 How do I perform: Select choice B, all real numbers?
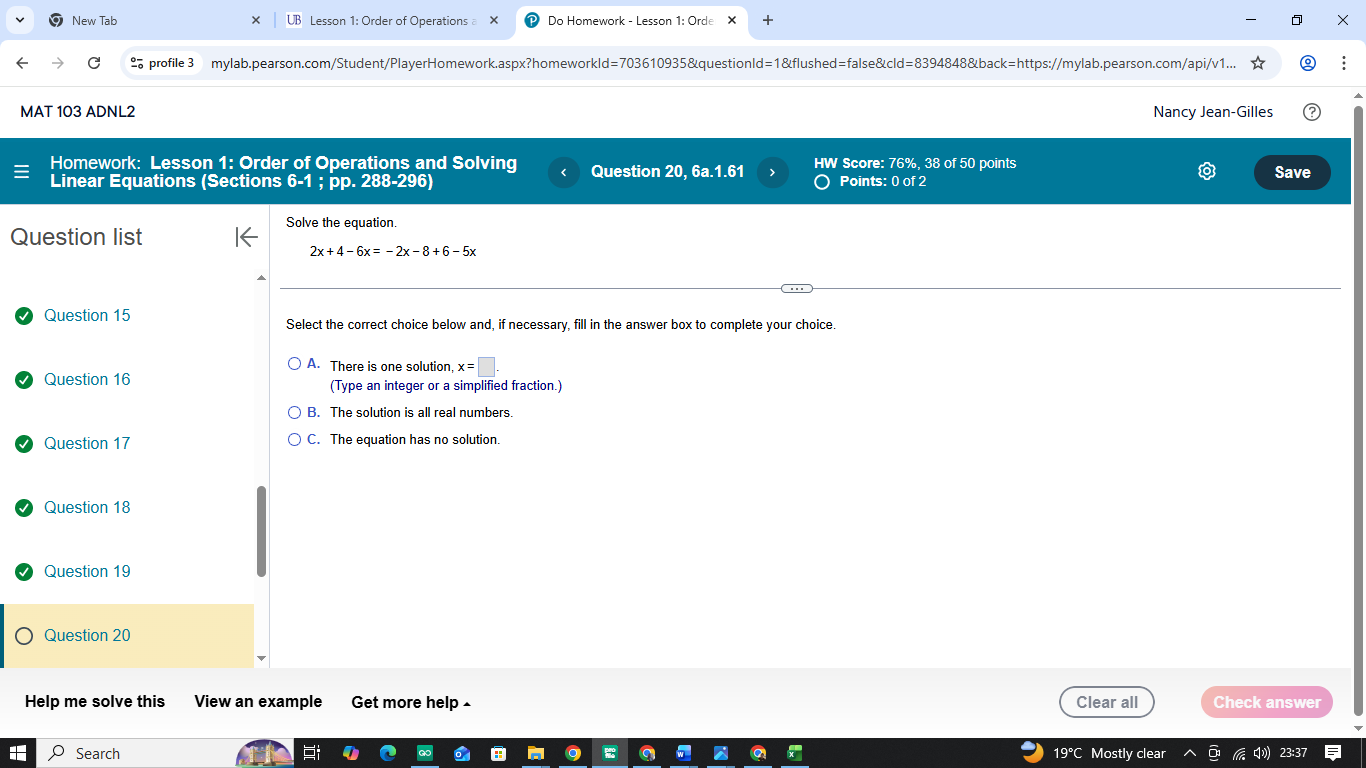pyautogui.click(x=294, y=412)
